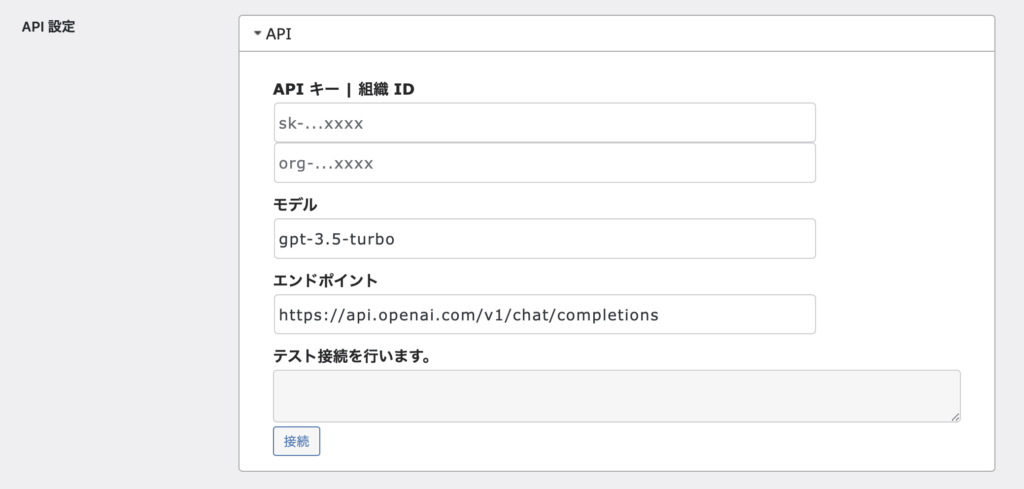1024x489 pixels.
Task: Collapse the API section disclosure triangle
Action: 257,34
